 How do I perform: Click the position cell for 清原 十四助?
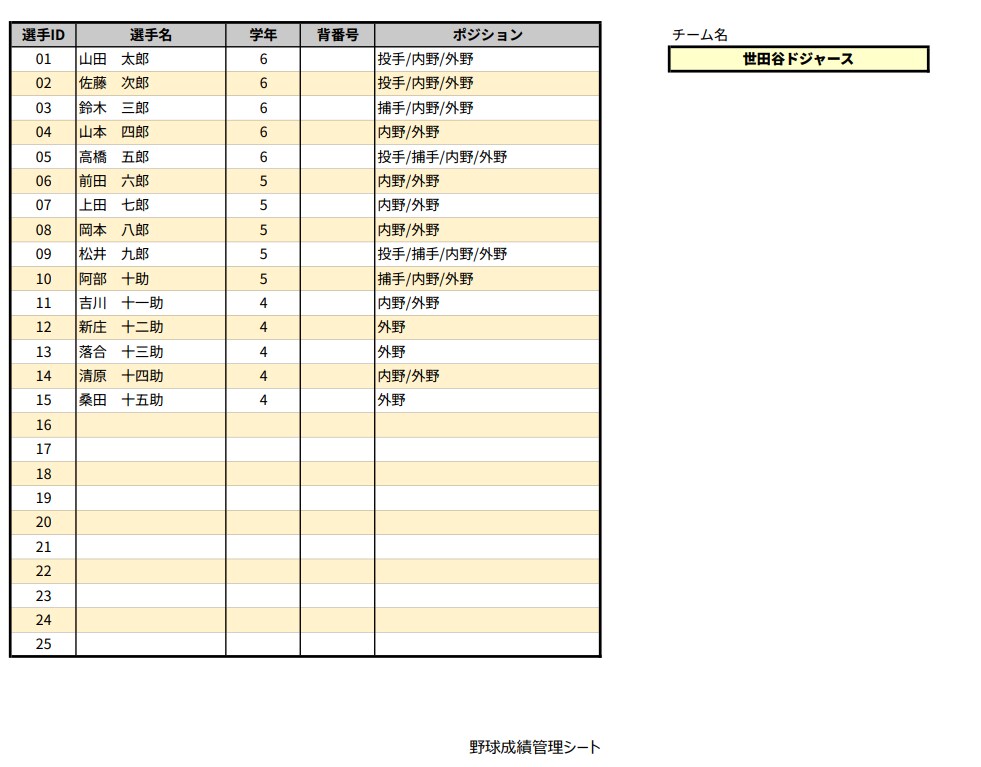(487, 377)
